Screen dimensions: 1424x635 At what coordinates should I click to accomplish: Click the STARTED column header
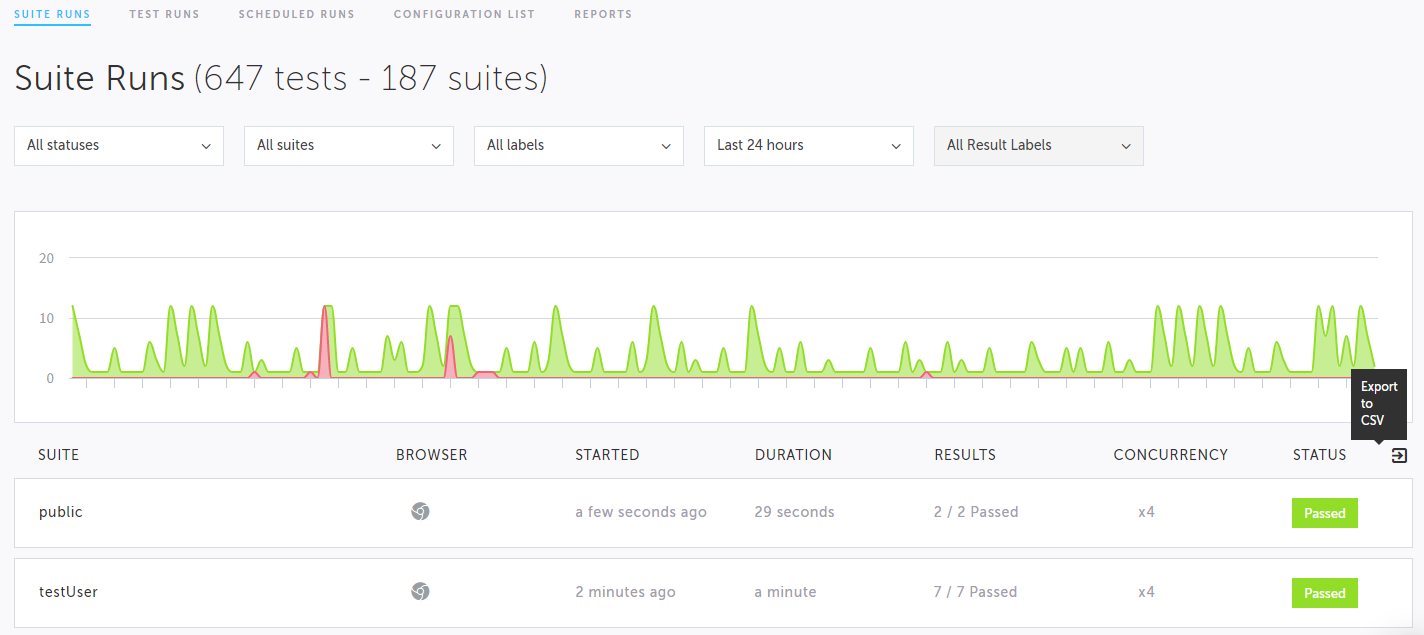coord(607,455)
